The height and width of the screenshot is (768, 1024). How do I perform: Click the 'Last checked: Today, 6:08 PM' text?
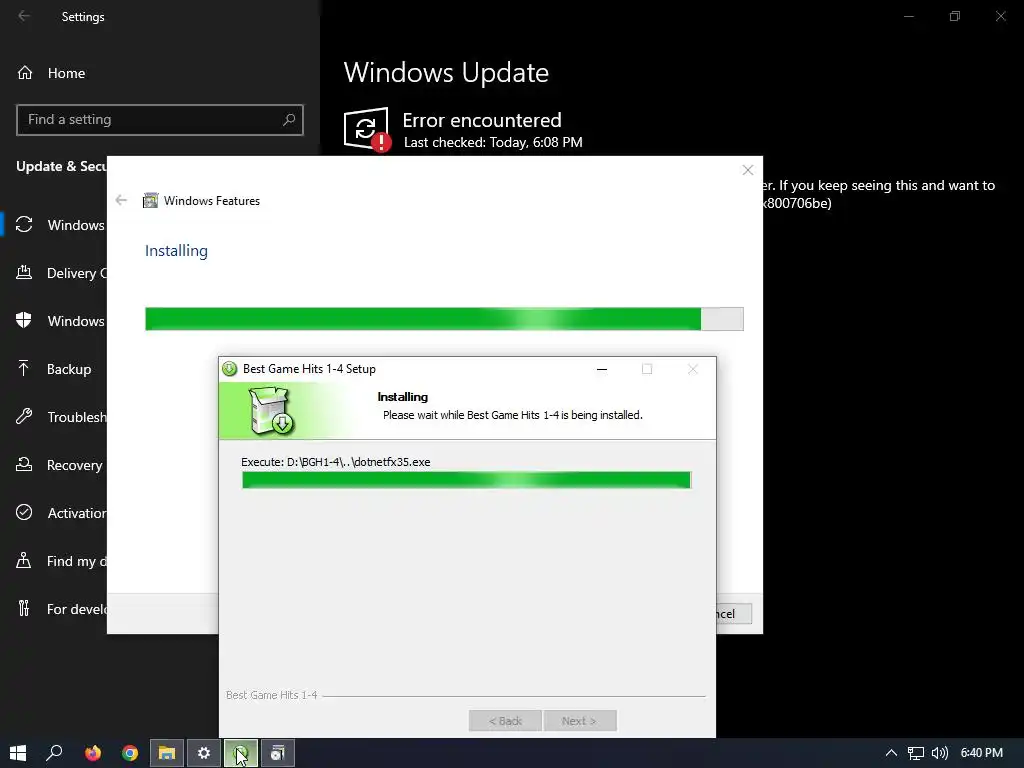click(x=493, y=142)
